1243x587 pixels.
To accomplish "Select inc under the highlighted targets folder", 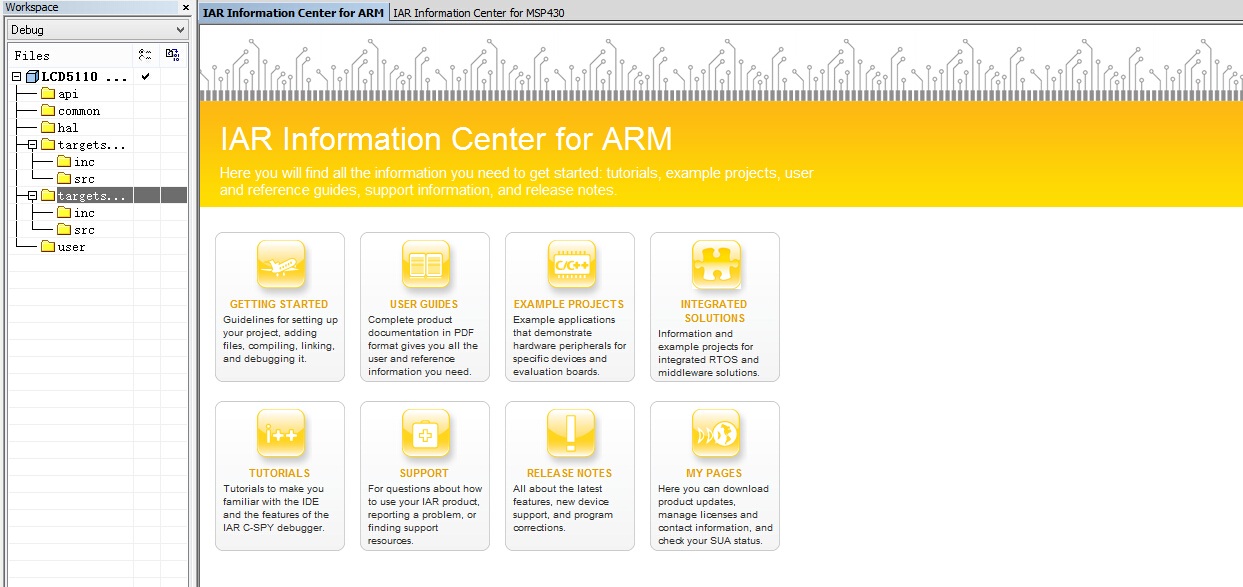I will [x=76, y=213].
